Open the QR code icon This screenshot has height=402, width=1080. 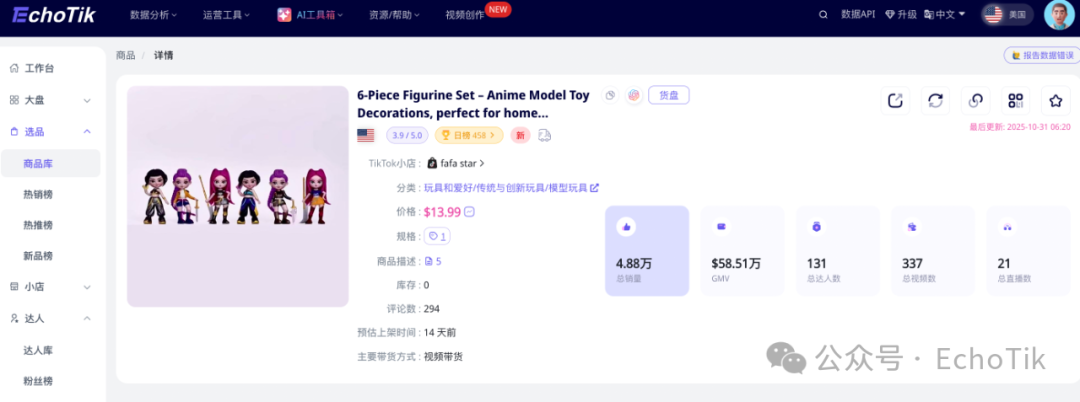click(x=1015, y=100)
